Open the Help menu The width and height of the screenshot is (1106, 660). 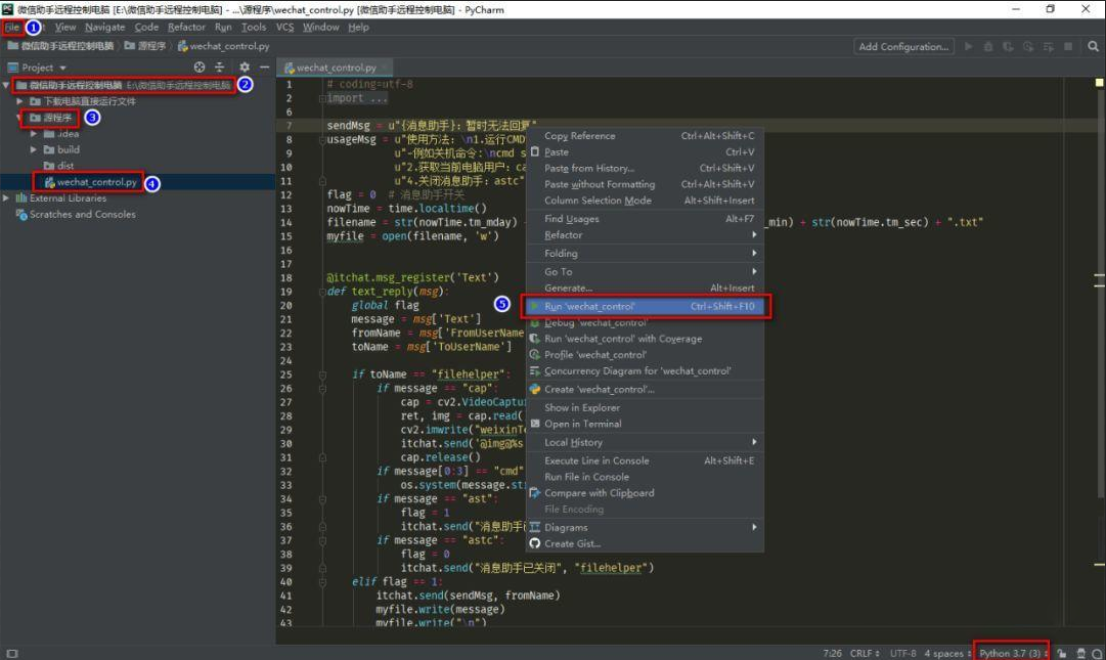tap(358, 27)
